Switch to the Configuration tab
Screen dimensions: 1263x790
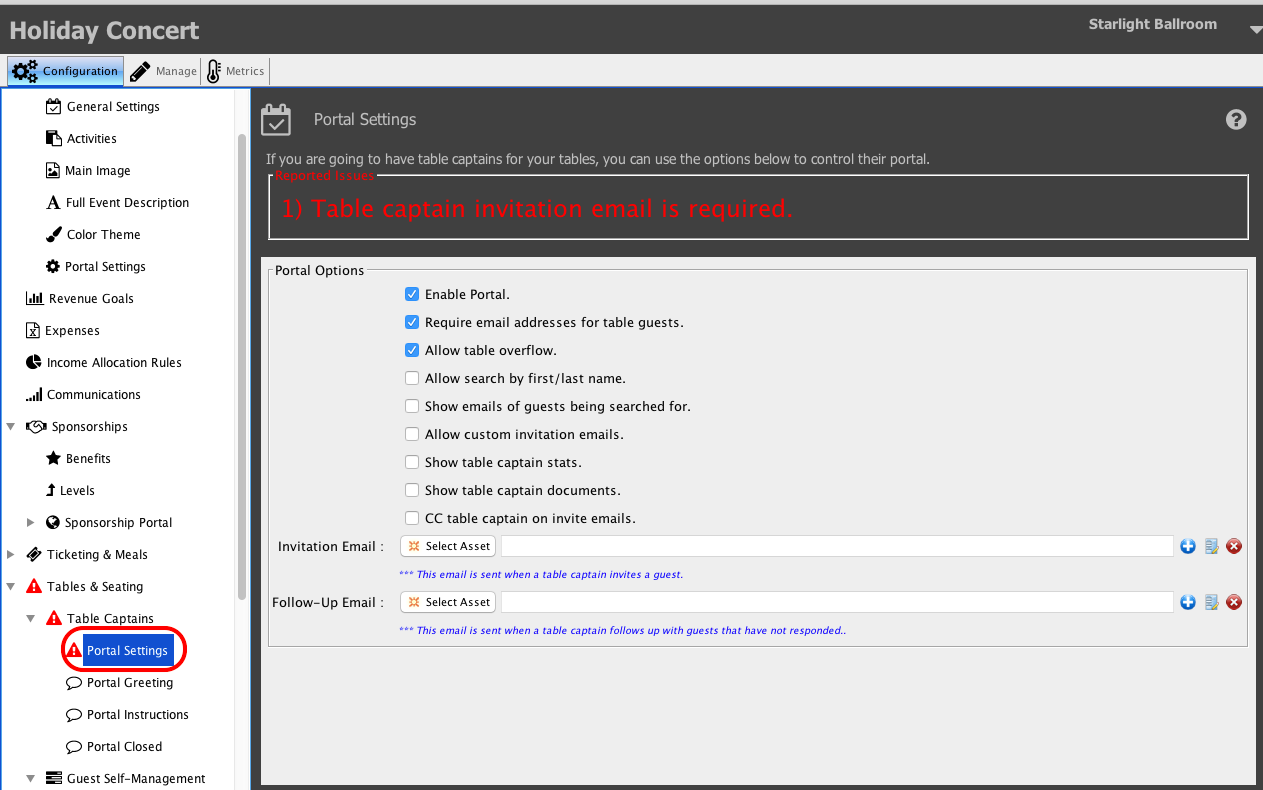(66, 71)
